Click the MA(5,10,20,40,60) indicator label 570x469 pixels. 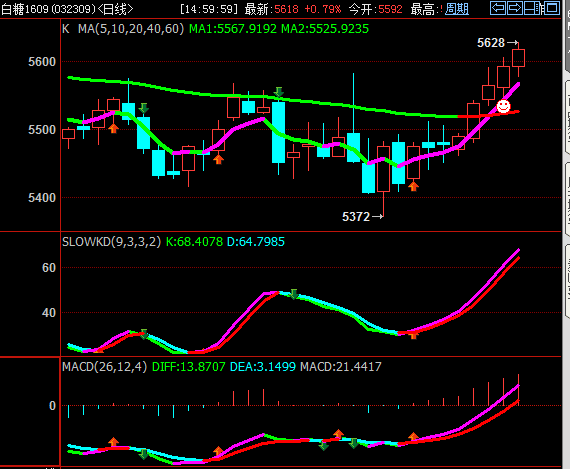[131, 28]
